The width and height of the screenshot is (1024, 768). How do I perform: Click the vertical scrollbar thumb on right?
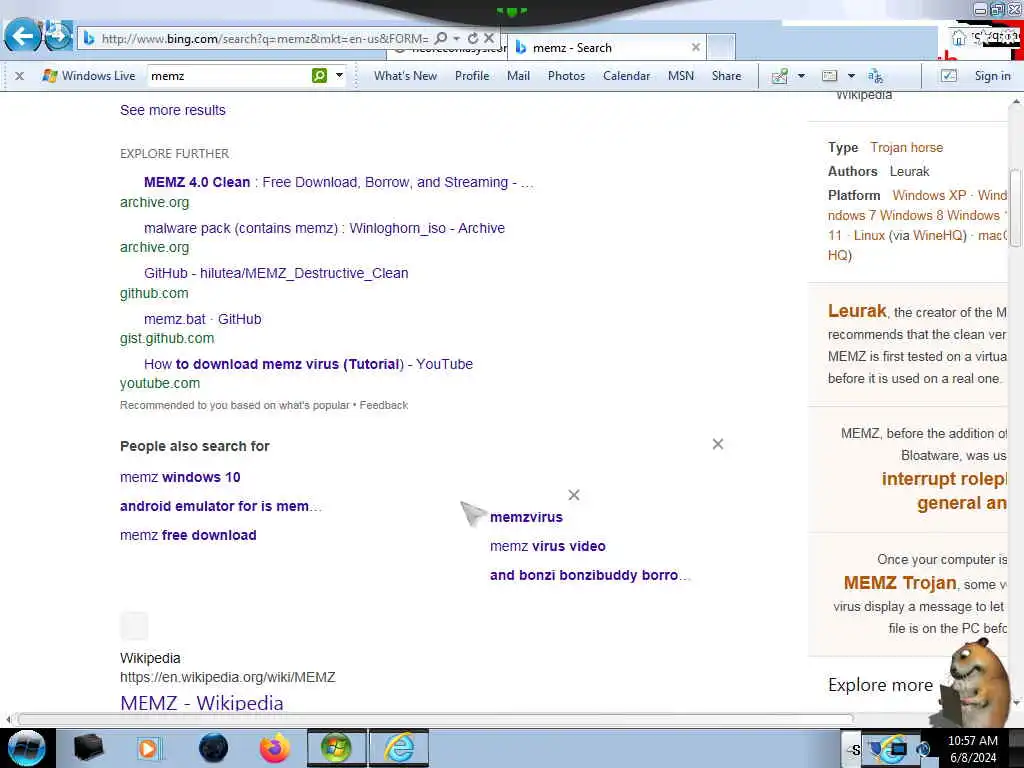(1015, 208)
